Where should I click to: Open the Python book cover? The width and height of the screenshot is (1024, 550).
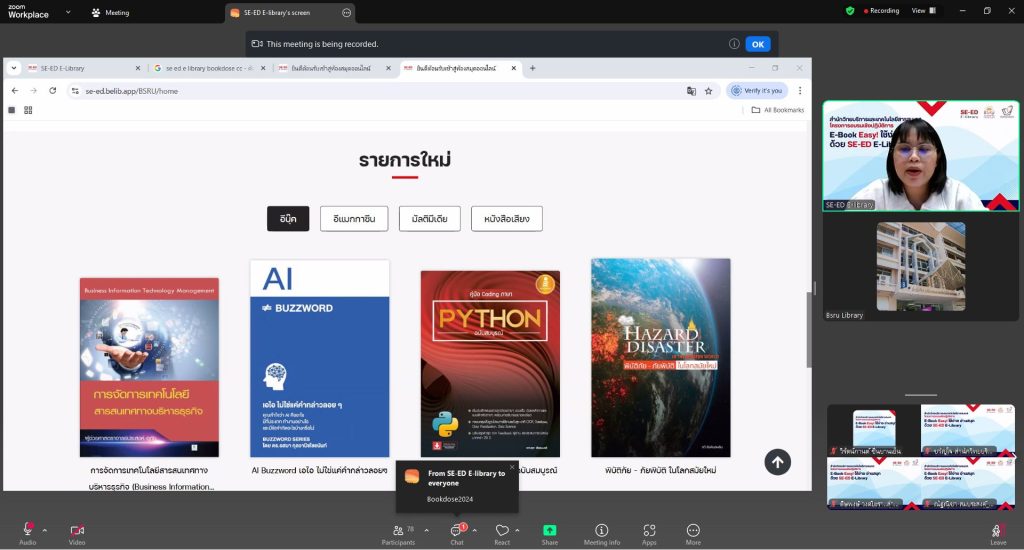click(x=490, y=364)
